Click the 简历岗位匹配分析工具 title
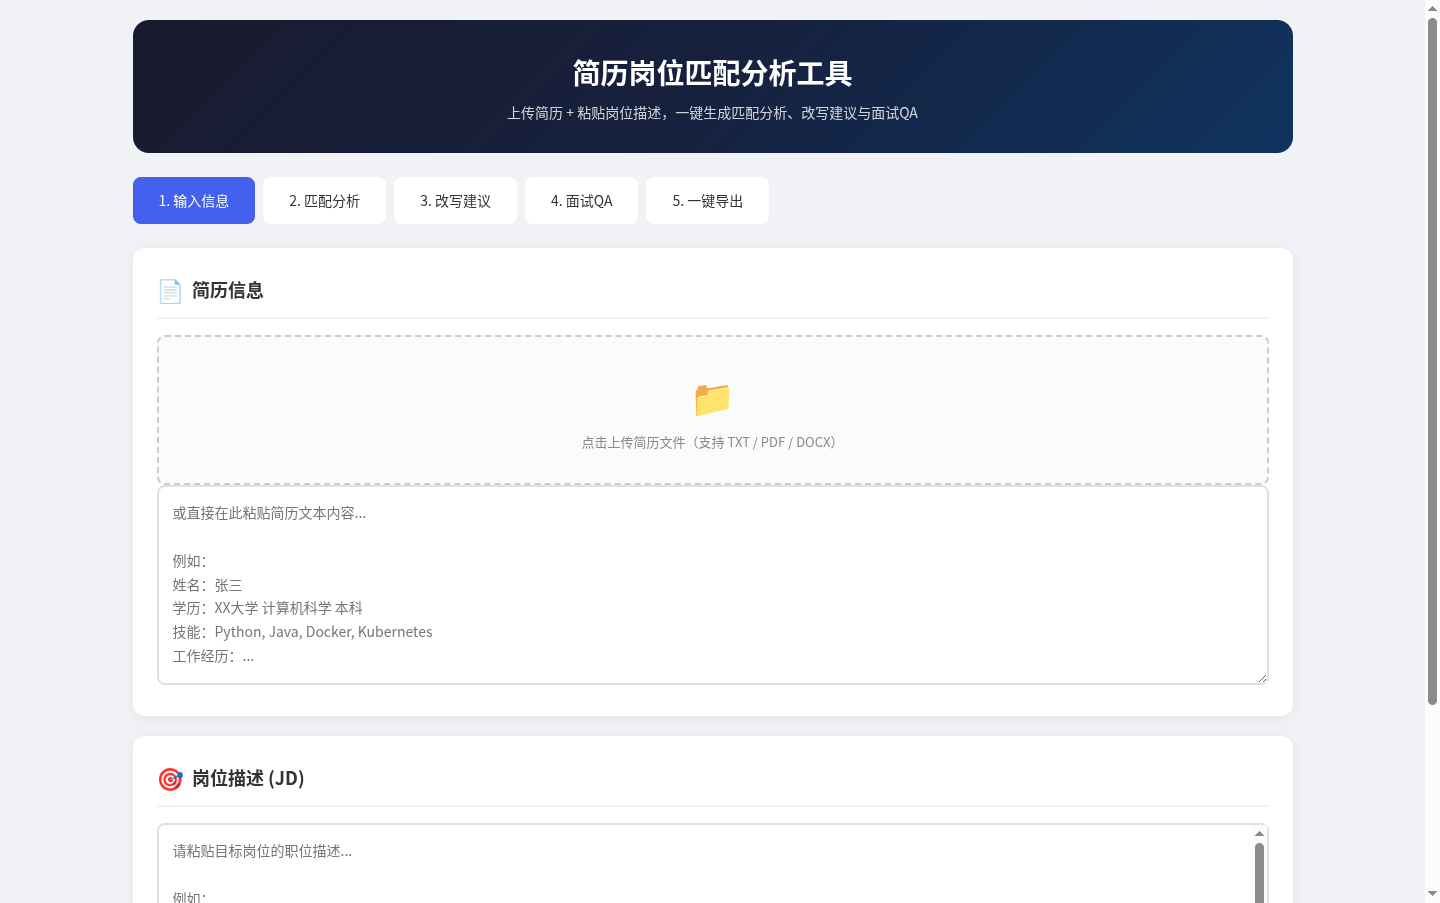The height and width of the screenshot is (903, 1440). tap(712, 73)
